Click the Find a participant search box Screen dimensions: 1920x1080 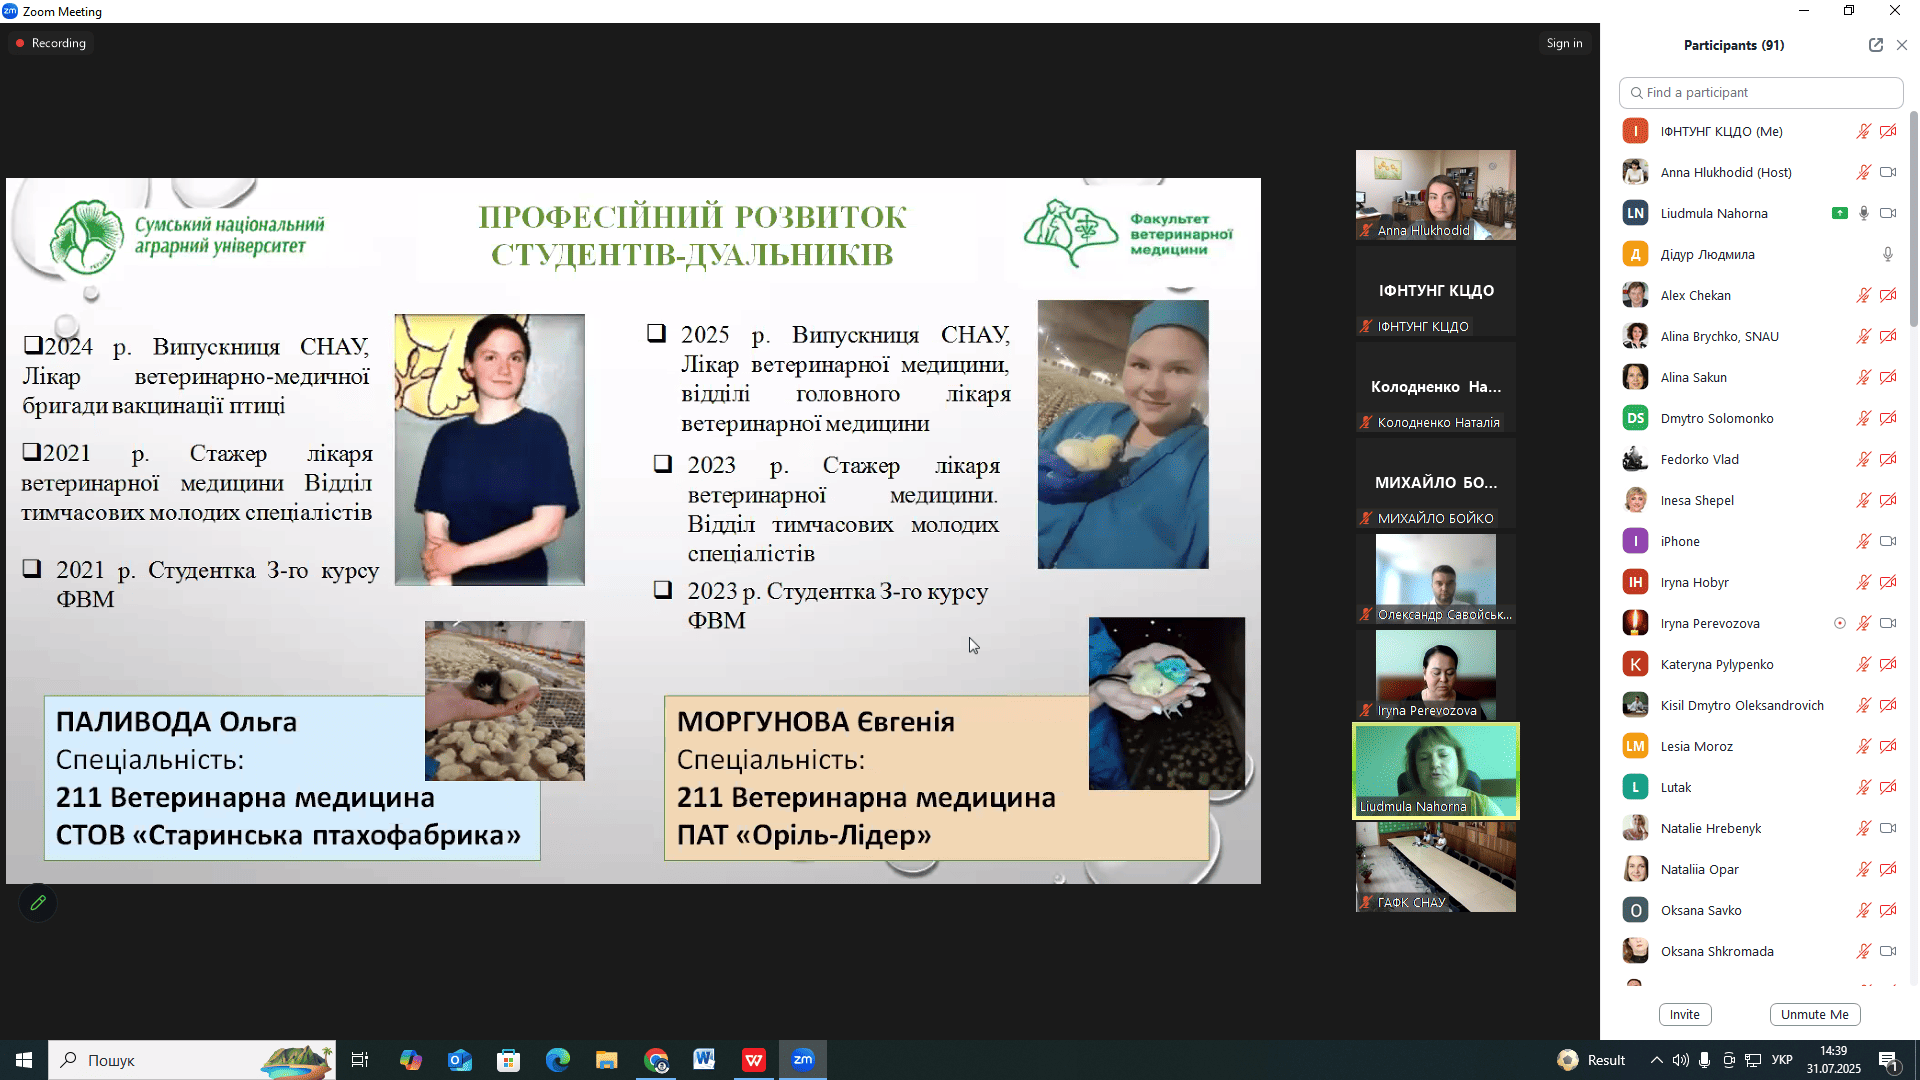1761,92
